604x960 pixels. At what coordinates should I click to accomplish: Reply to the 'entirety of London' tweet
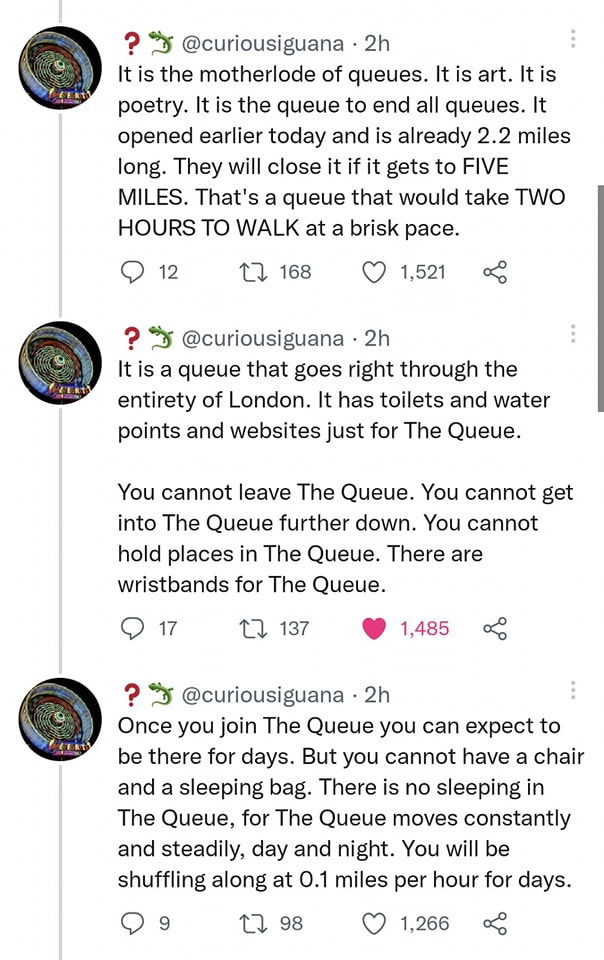click(133, 629)
